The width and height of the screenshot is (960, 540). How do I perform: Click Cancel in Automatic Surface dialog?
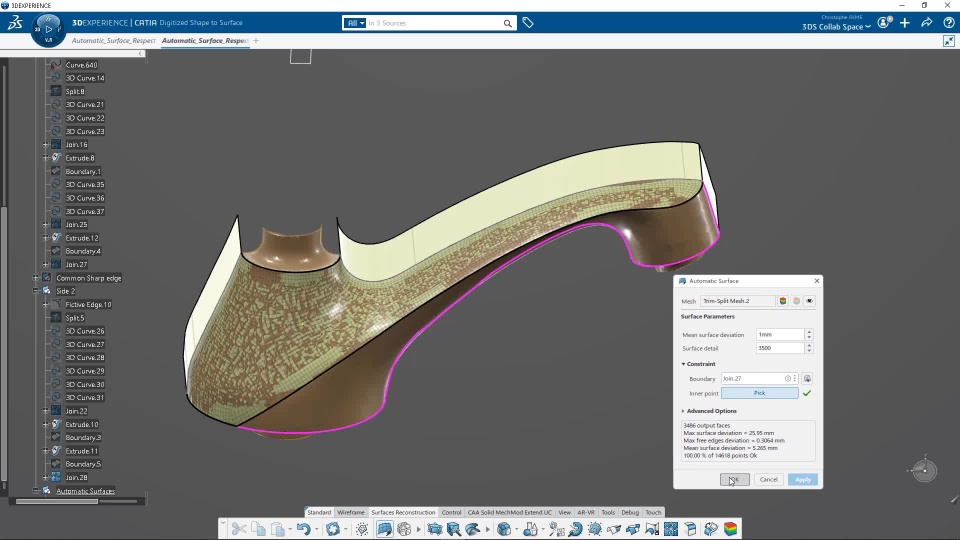(x=768, y=480)
